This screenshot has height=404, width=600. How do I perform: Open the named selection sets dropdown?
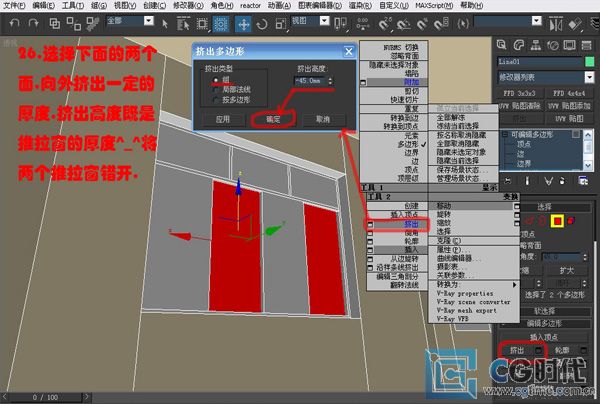coord(537,21)
